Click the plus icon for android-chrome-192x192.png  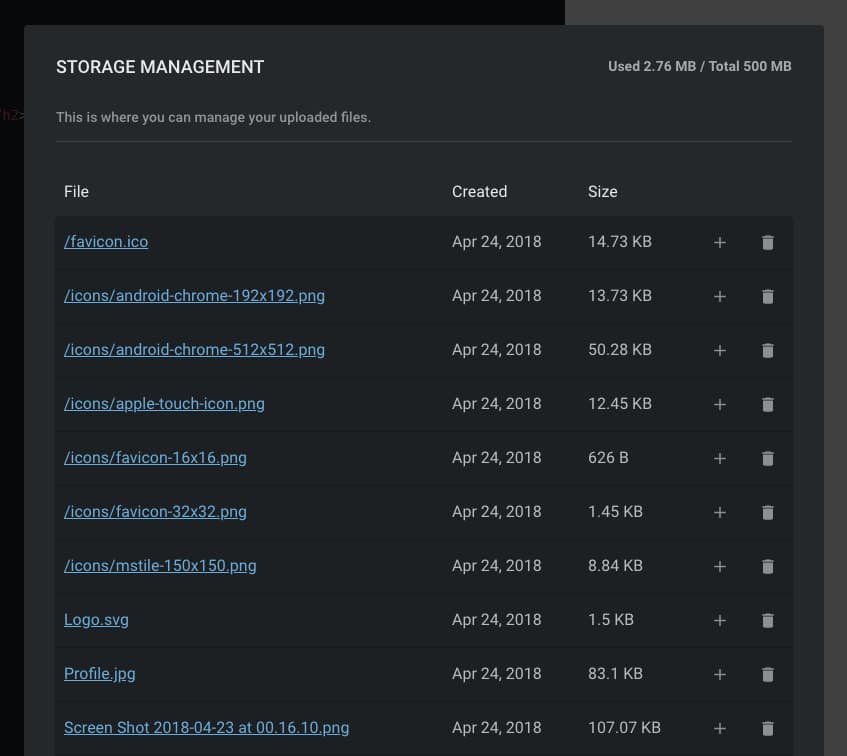719,296
